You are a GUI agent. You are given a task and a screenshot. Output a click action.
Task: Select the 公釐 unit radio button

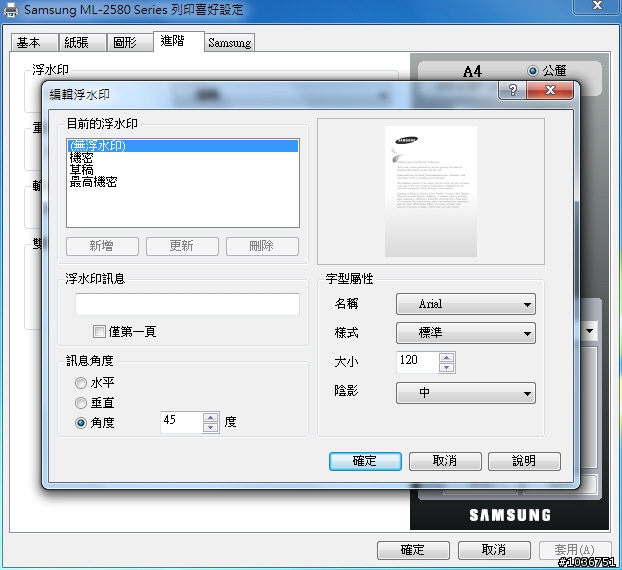point(533,71)
